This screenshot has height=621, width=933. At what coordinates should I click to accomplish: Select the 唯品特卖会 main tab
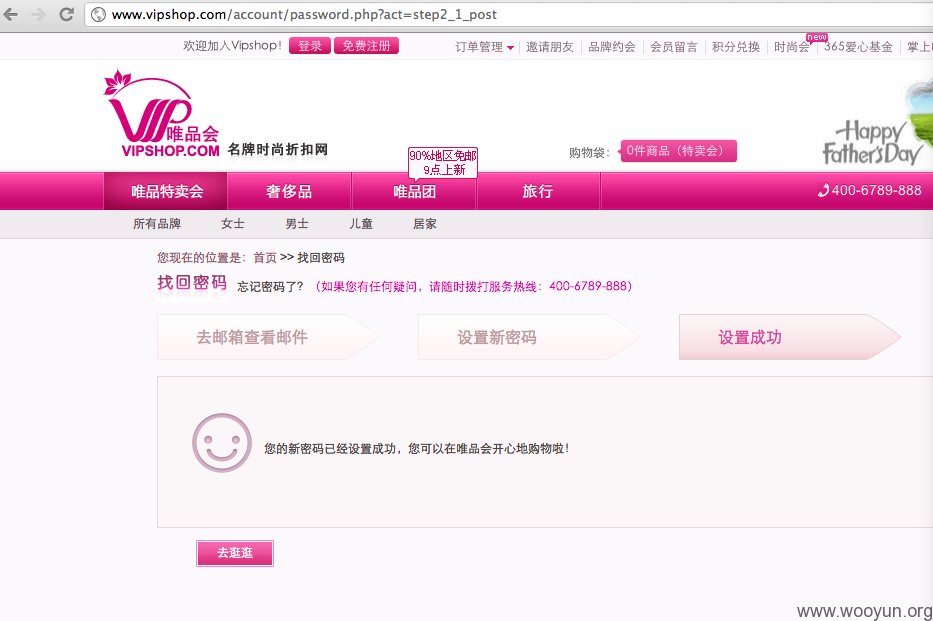click(166, 191)
